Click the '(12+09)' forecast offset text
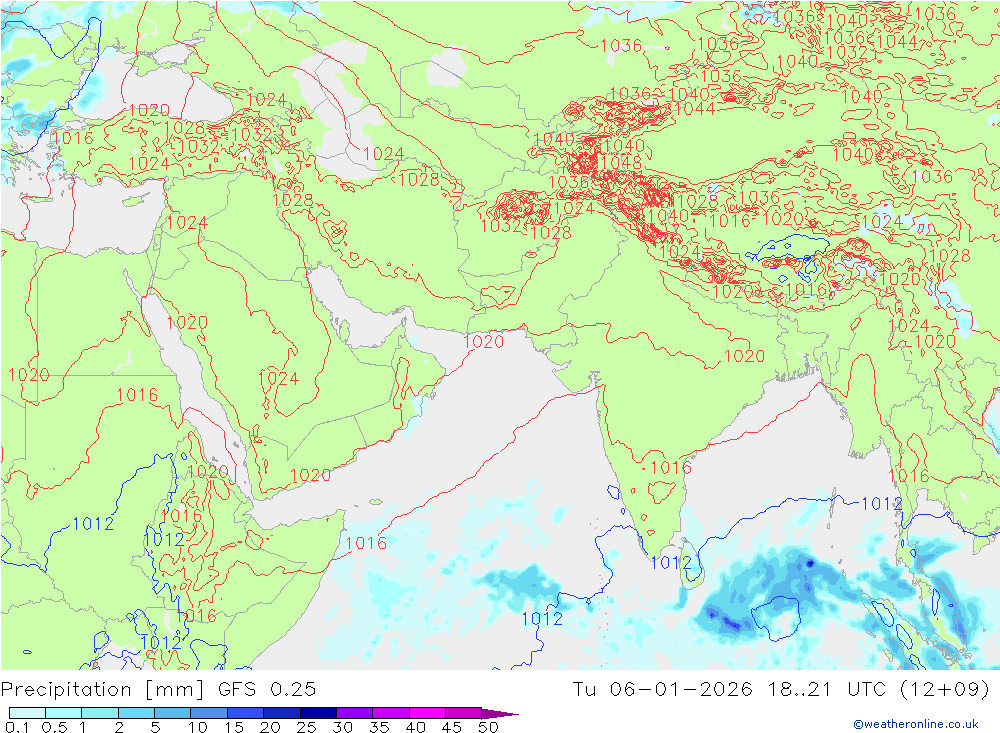Image resolution: width=1000 pixels, height=733 pixels. 945,690
